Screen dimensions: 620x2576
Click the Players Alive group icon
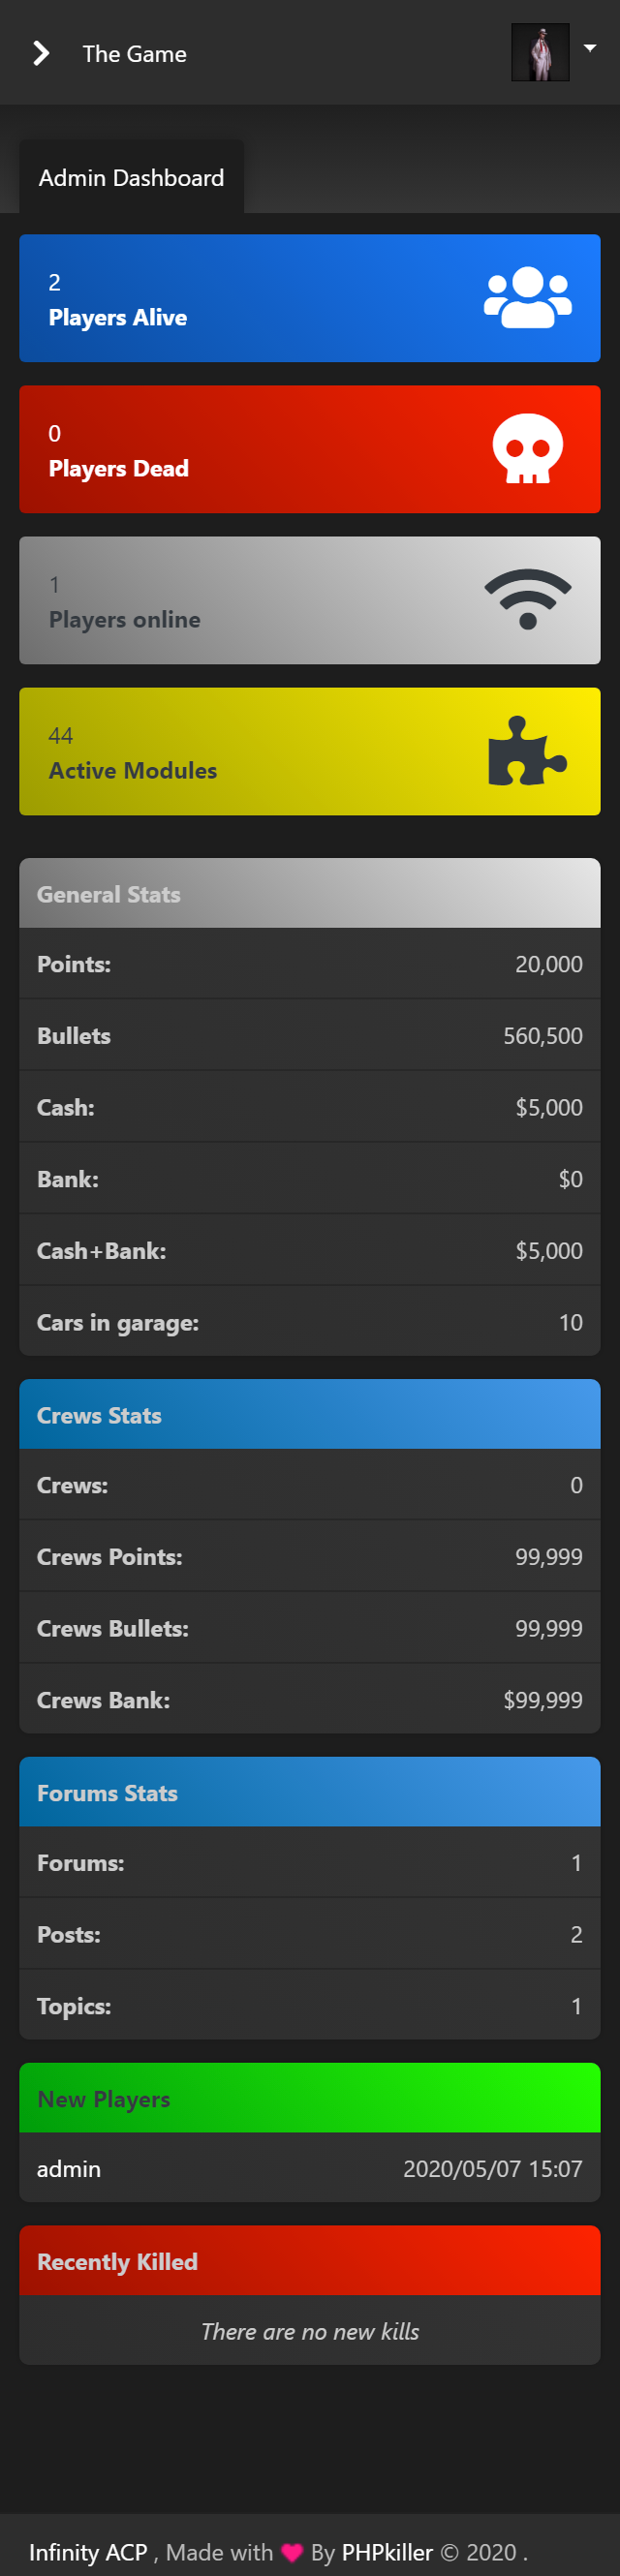tap(527, 298)
